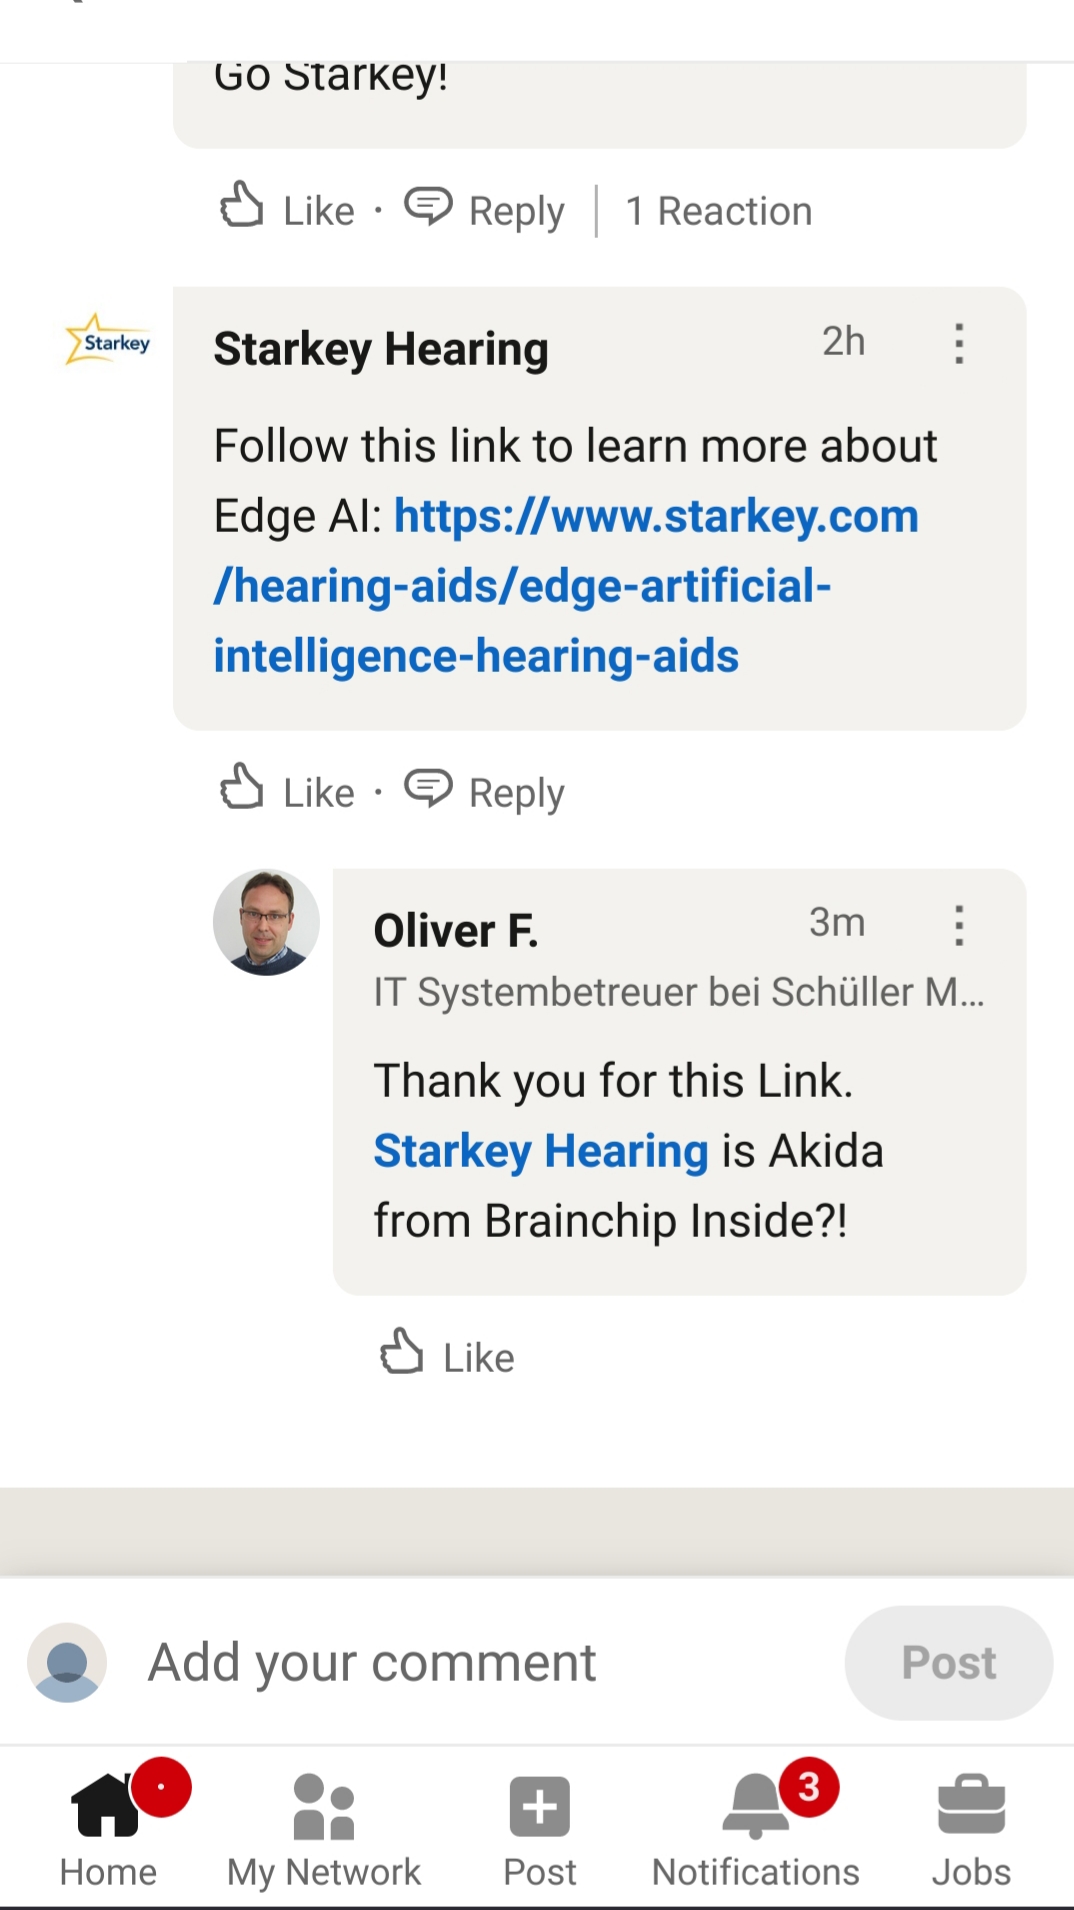This screenshot has height=1910, width=1074.
Task: Open the Starkey Hearing commenter name
Action: 381,349
